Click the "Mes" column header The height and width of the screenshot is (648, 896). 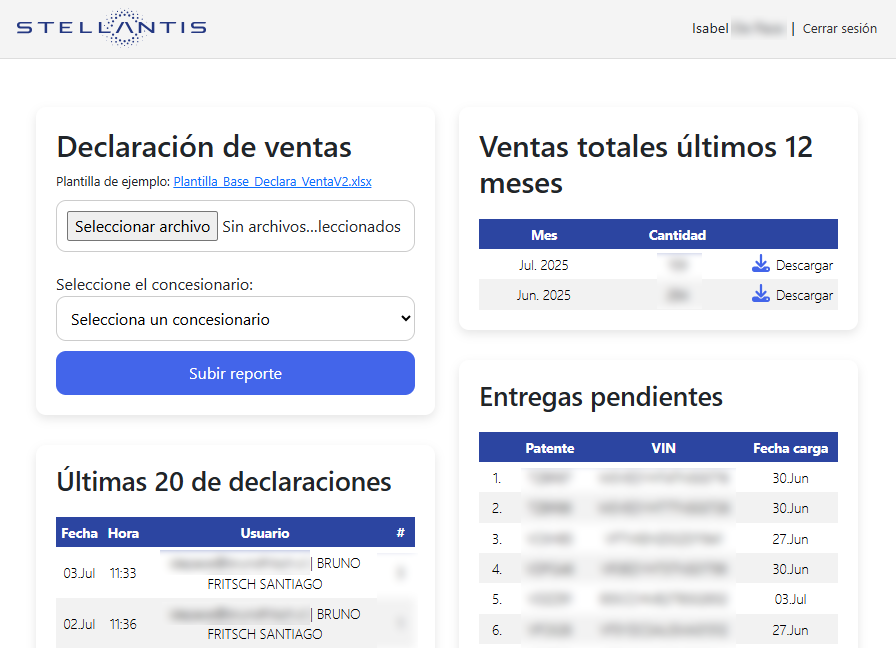tap(544, 235)
